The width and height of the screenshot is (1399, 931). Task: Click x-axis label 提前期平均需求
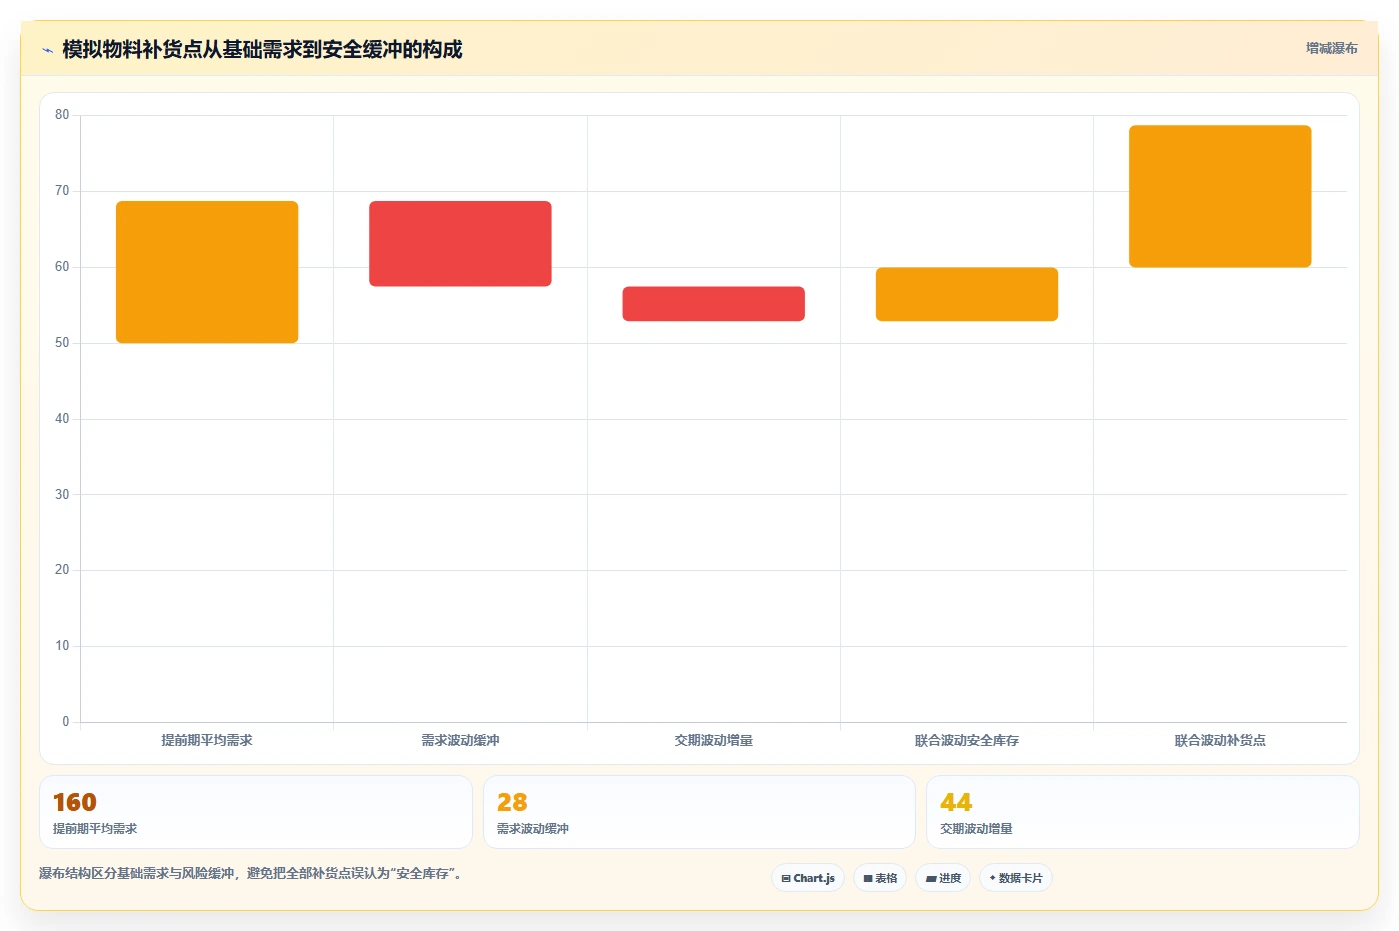point(207,740)
